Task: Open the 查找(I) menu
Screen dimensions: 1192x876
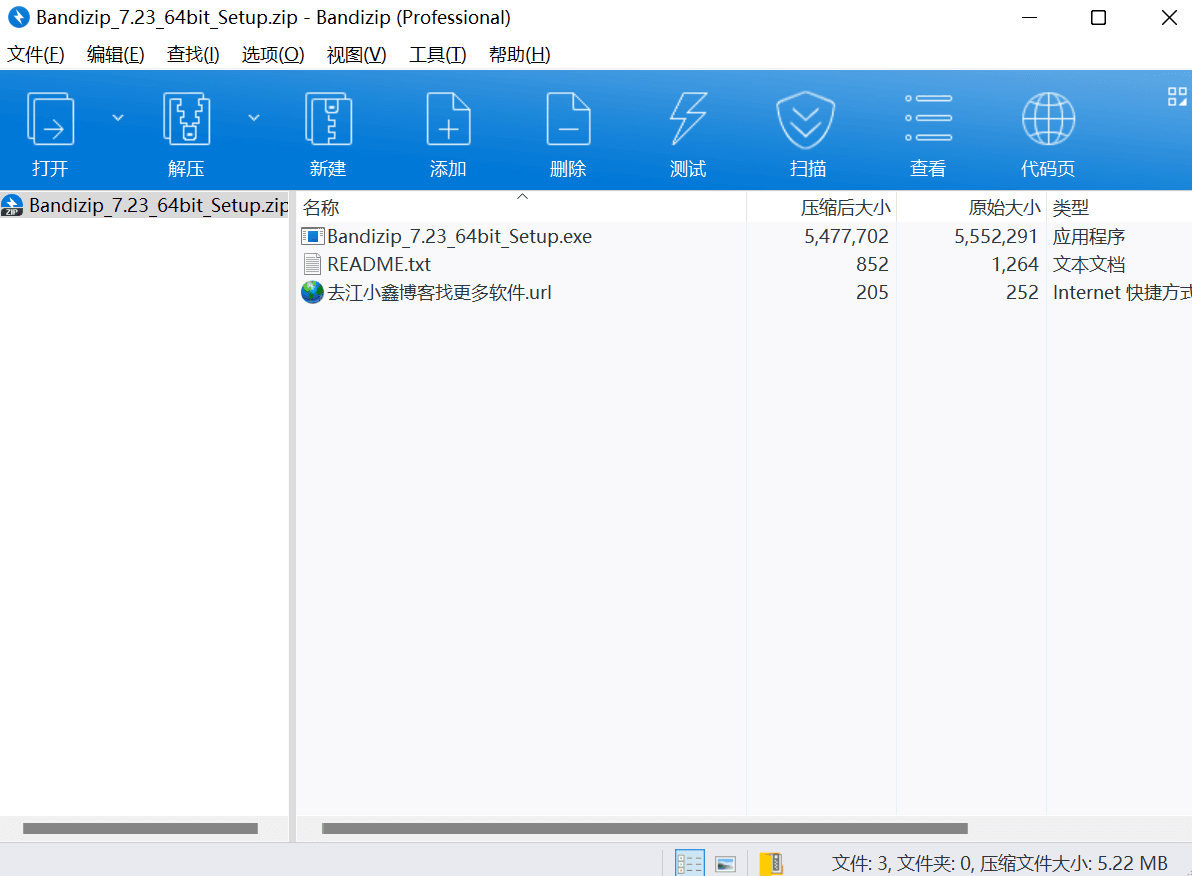Action: pos(193,55)
